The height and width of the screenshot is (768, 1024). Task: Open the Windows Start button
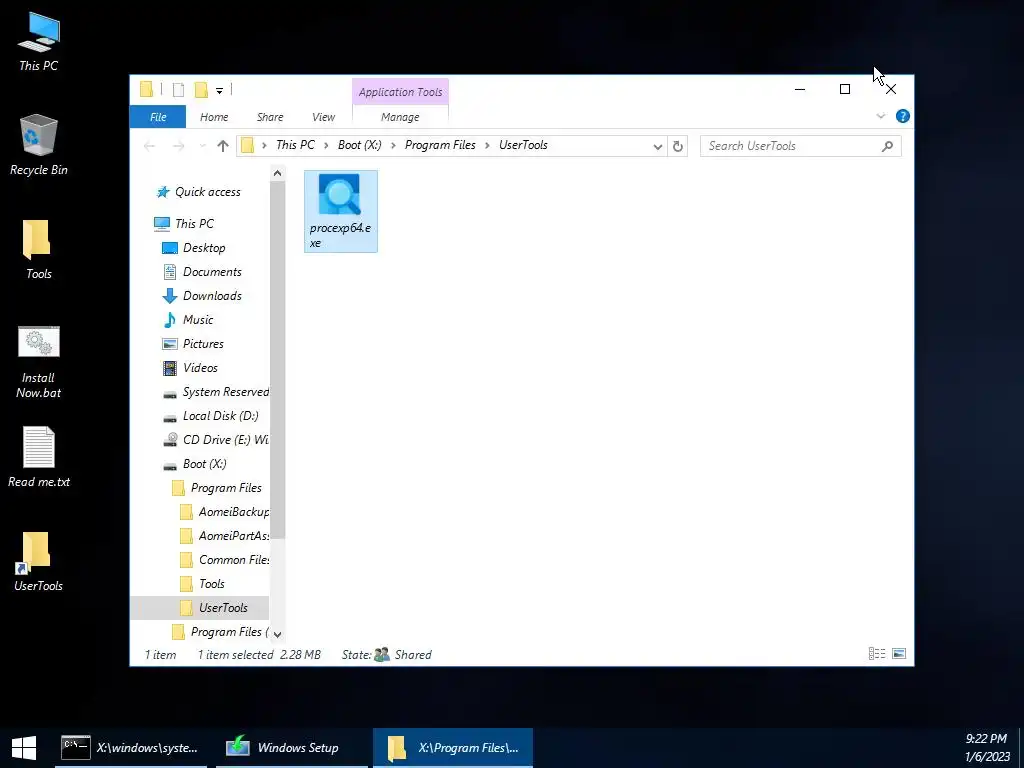[x=24, y=748]
